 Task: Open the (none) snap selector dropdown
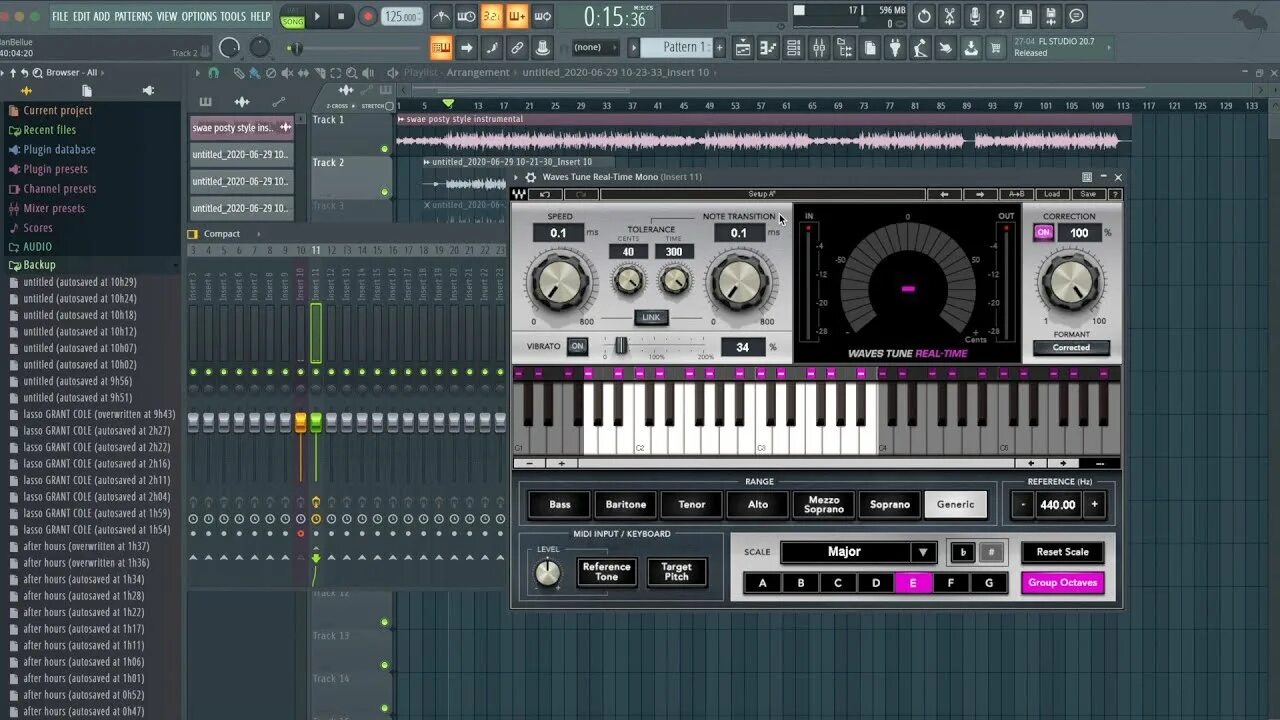pyautogui.click(x=594, y=47)
